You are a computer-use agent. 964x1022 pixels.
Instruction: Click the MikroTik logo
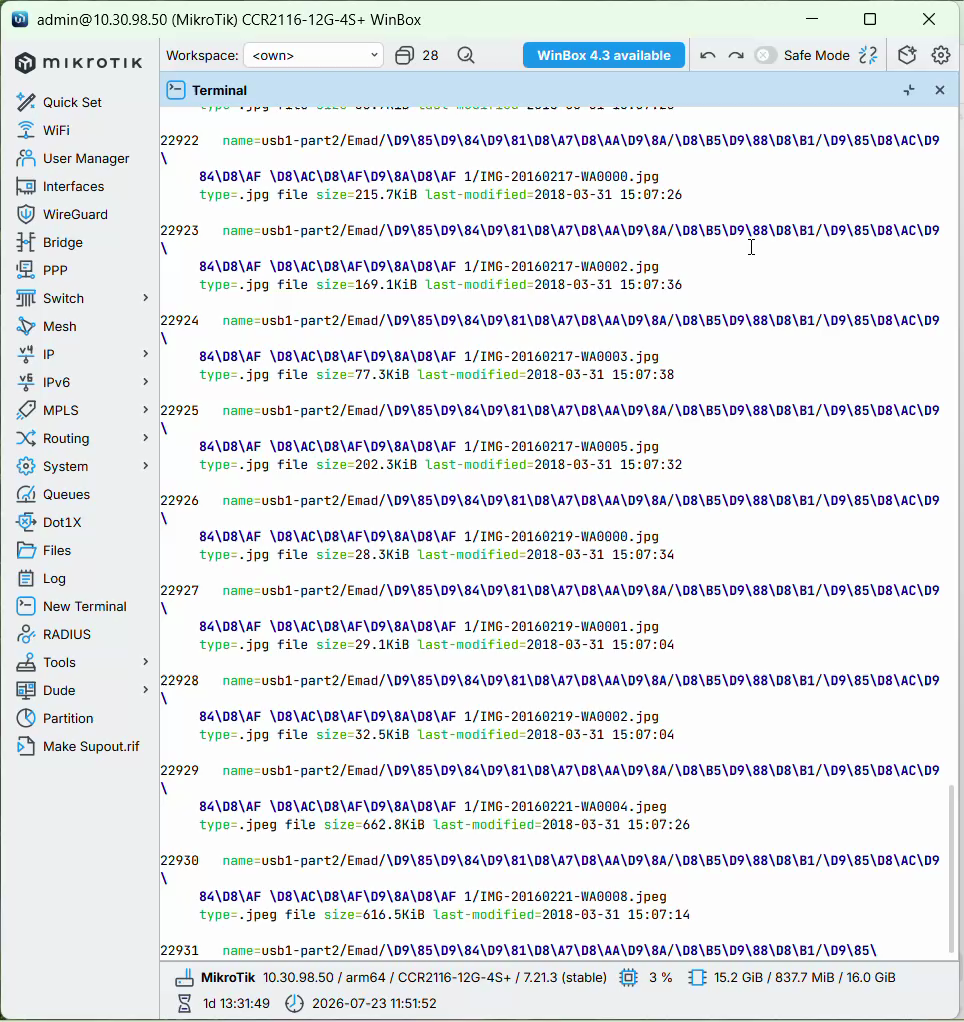point(78,63)
